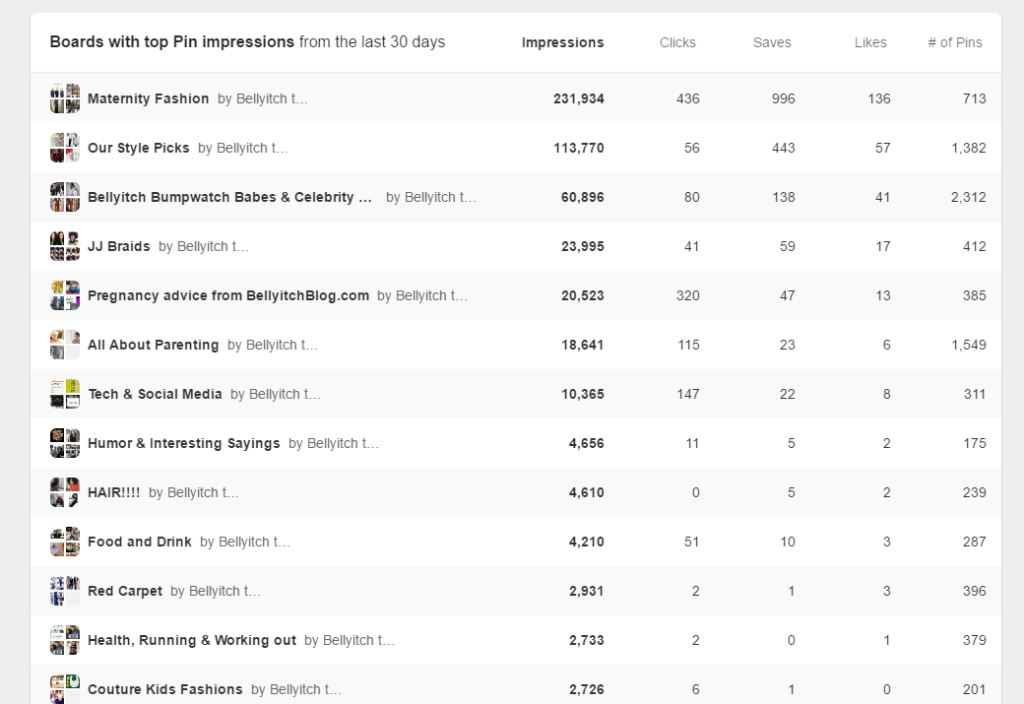Sort boards by Clicks column header
This screenshot has height=704, width=1024.
point(677,42)
